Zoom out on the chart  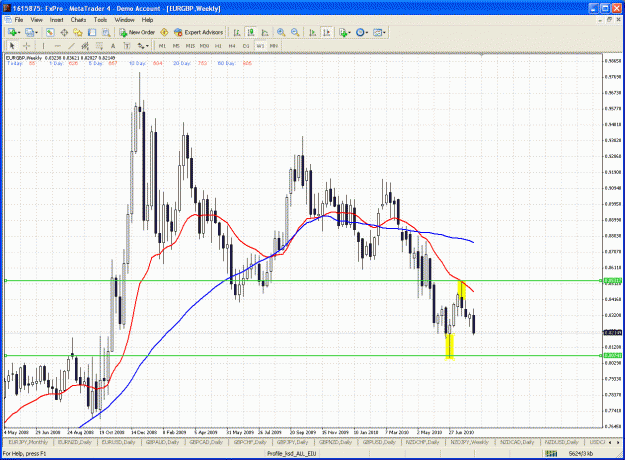295,33
